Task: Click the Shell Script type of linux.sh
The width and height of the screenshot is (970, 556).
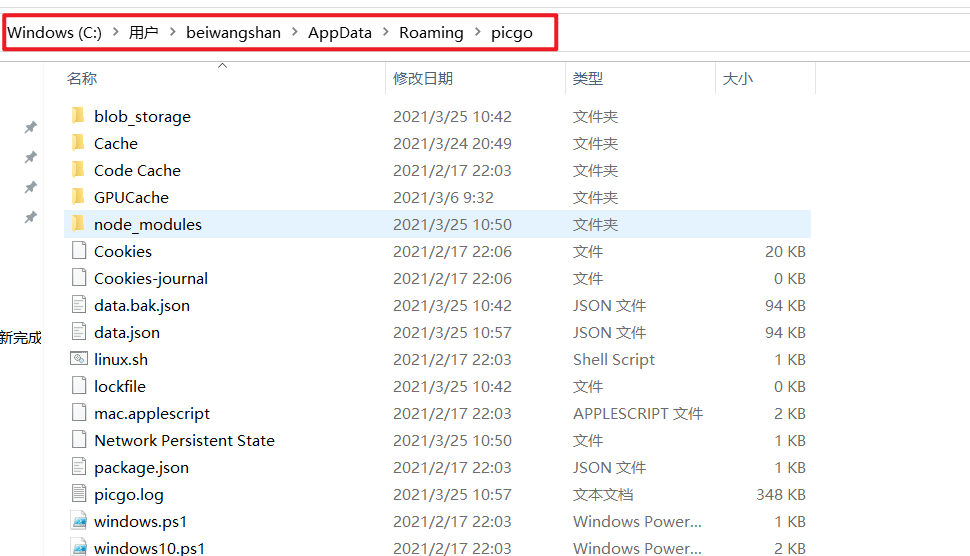Action: 614,359
